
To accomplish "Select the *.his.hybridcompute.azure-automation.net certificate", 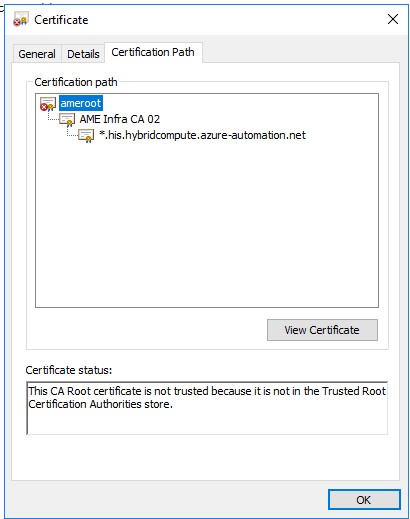I will [202, 135].
